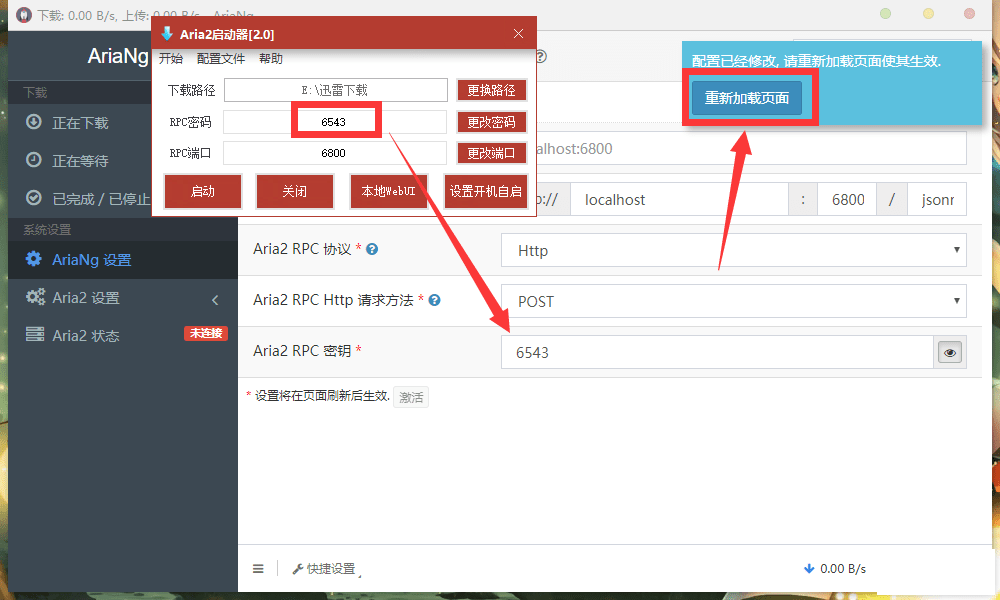Viewport: 1000px width, 600px height.
Task: Click the 关闭 button in launcher
Action: pyautogui.click(x=295, y=191)
